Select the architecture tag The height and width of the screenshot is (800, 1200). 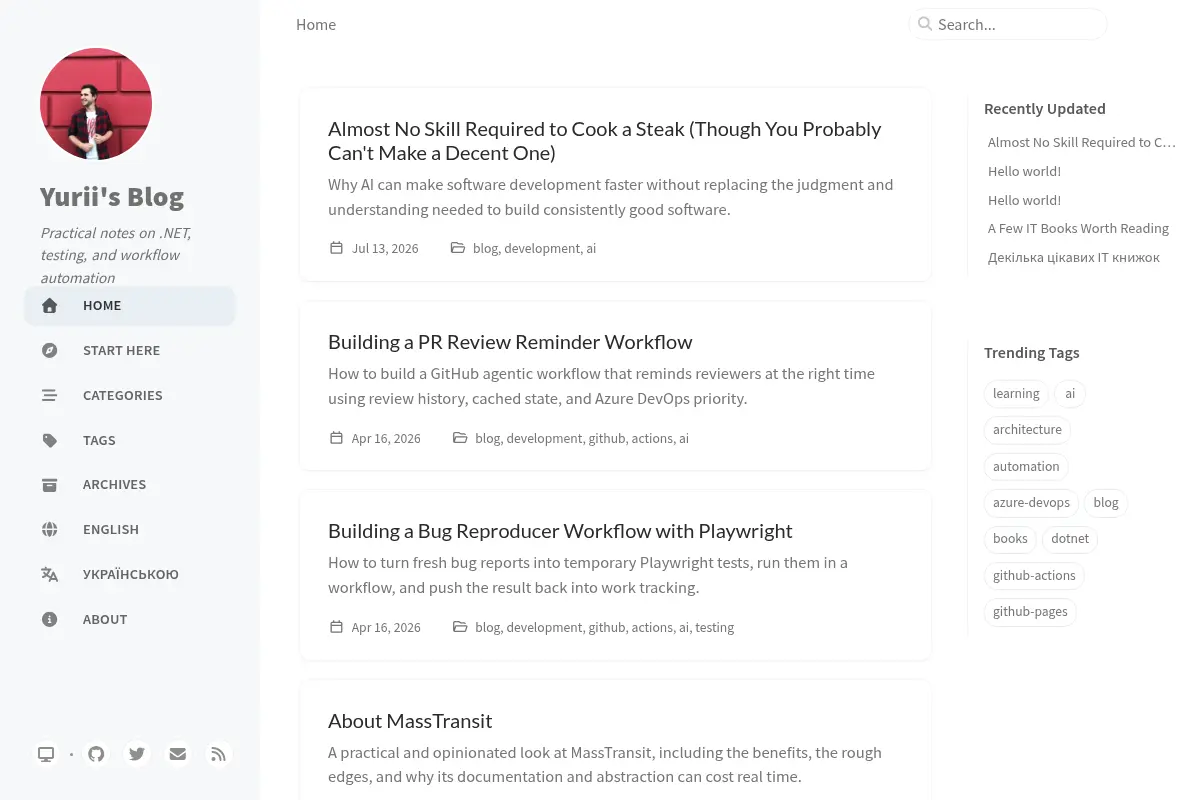pos(1027,430)
